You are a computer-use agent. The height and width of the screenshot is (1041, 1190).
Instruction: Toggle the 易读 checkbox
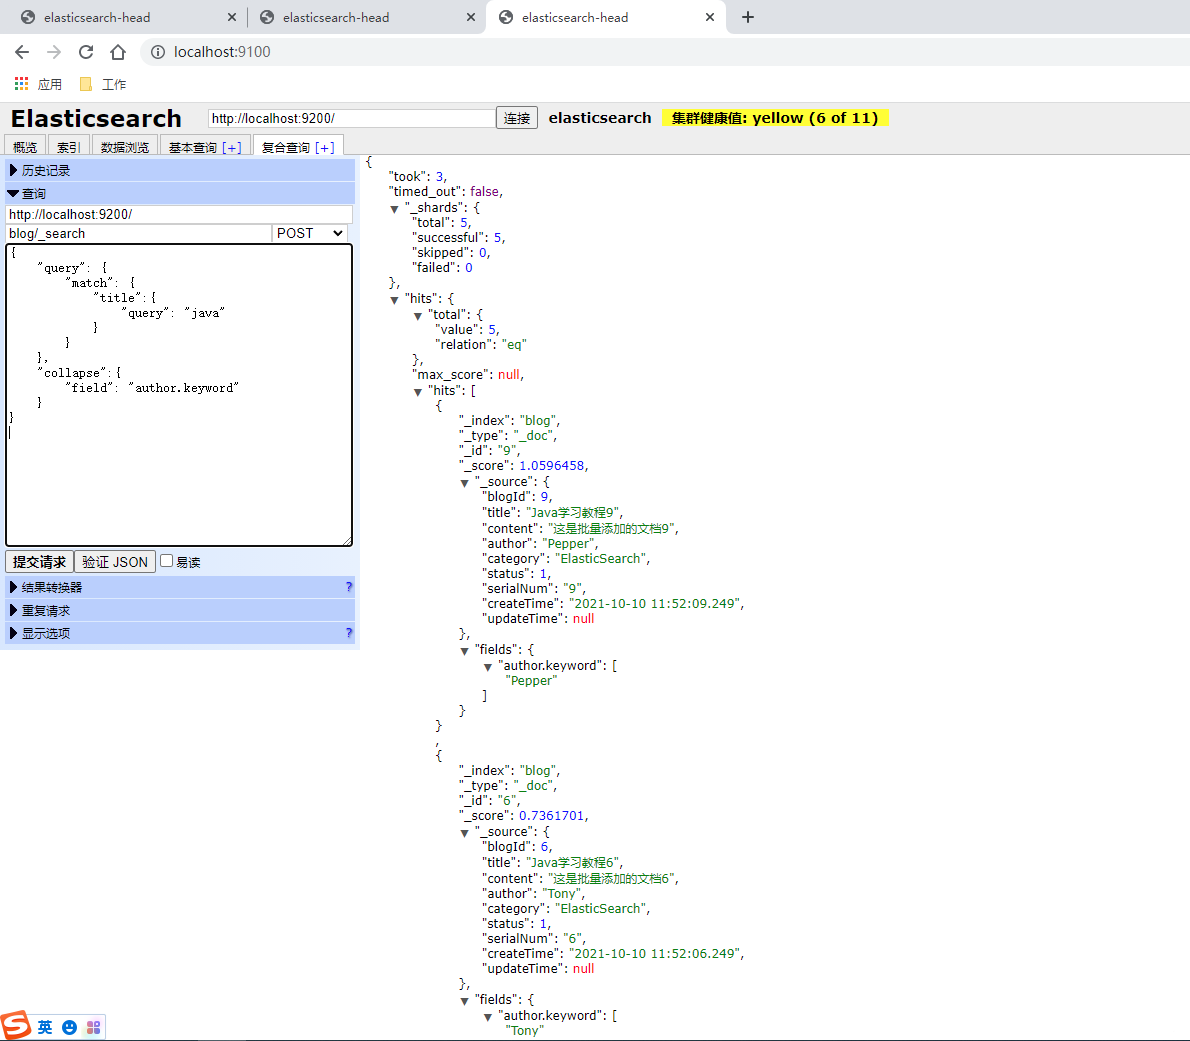(x=166, y=561)
